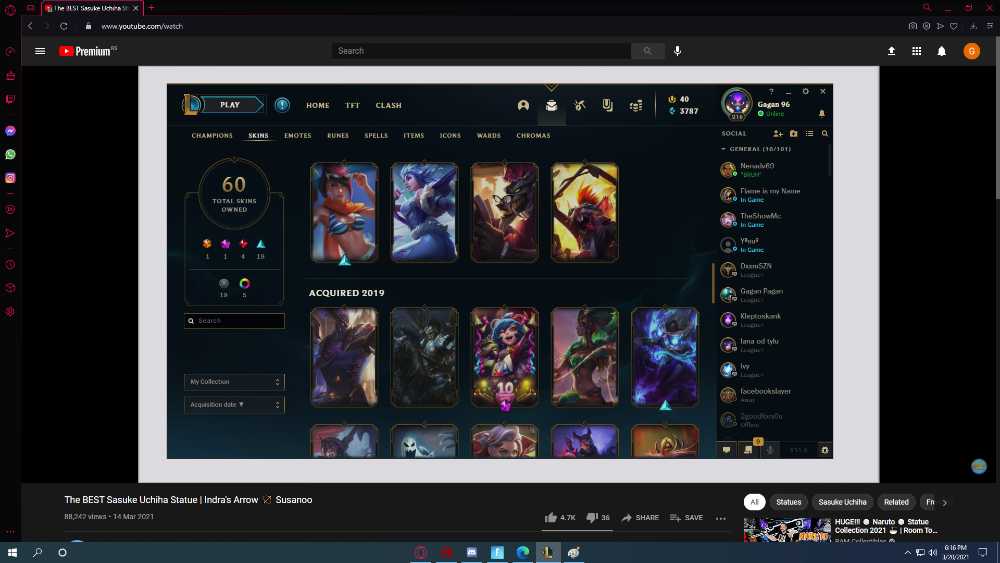Go back with the browser back arrow

30,26
